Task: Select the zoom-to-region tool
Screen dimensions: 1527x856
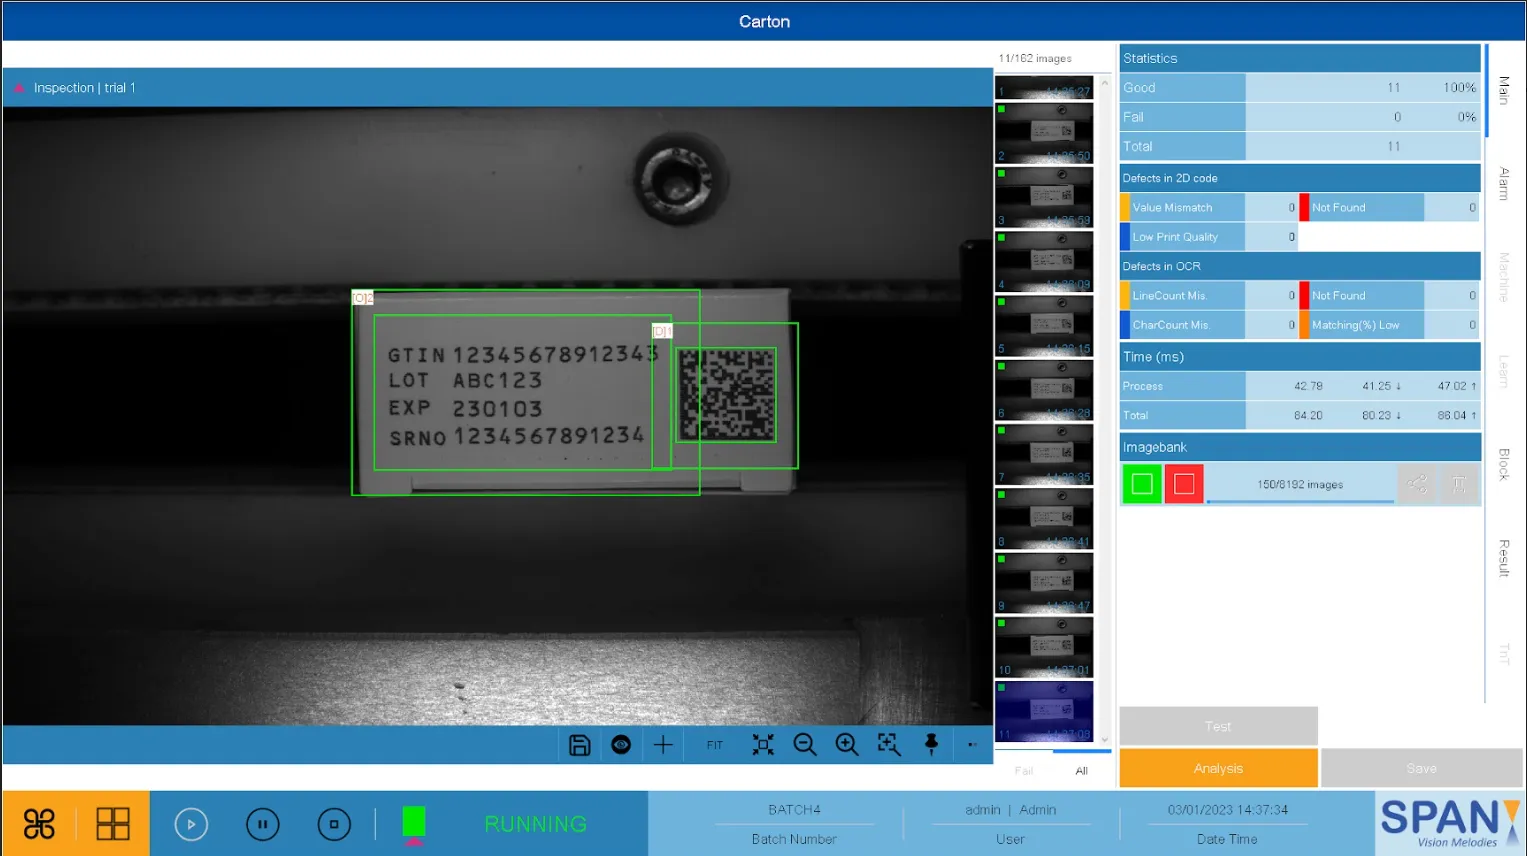Action: [x=889, y=745]
